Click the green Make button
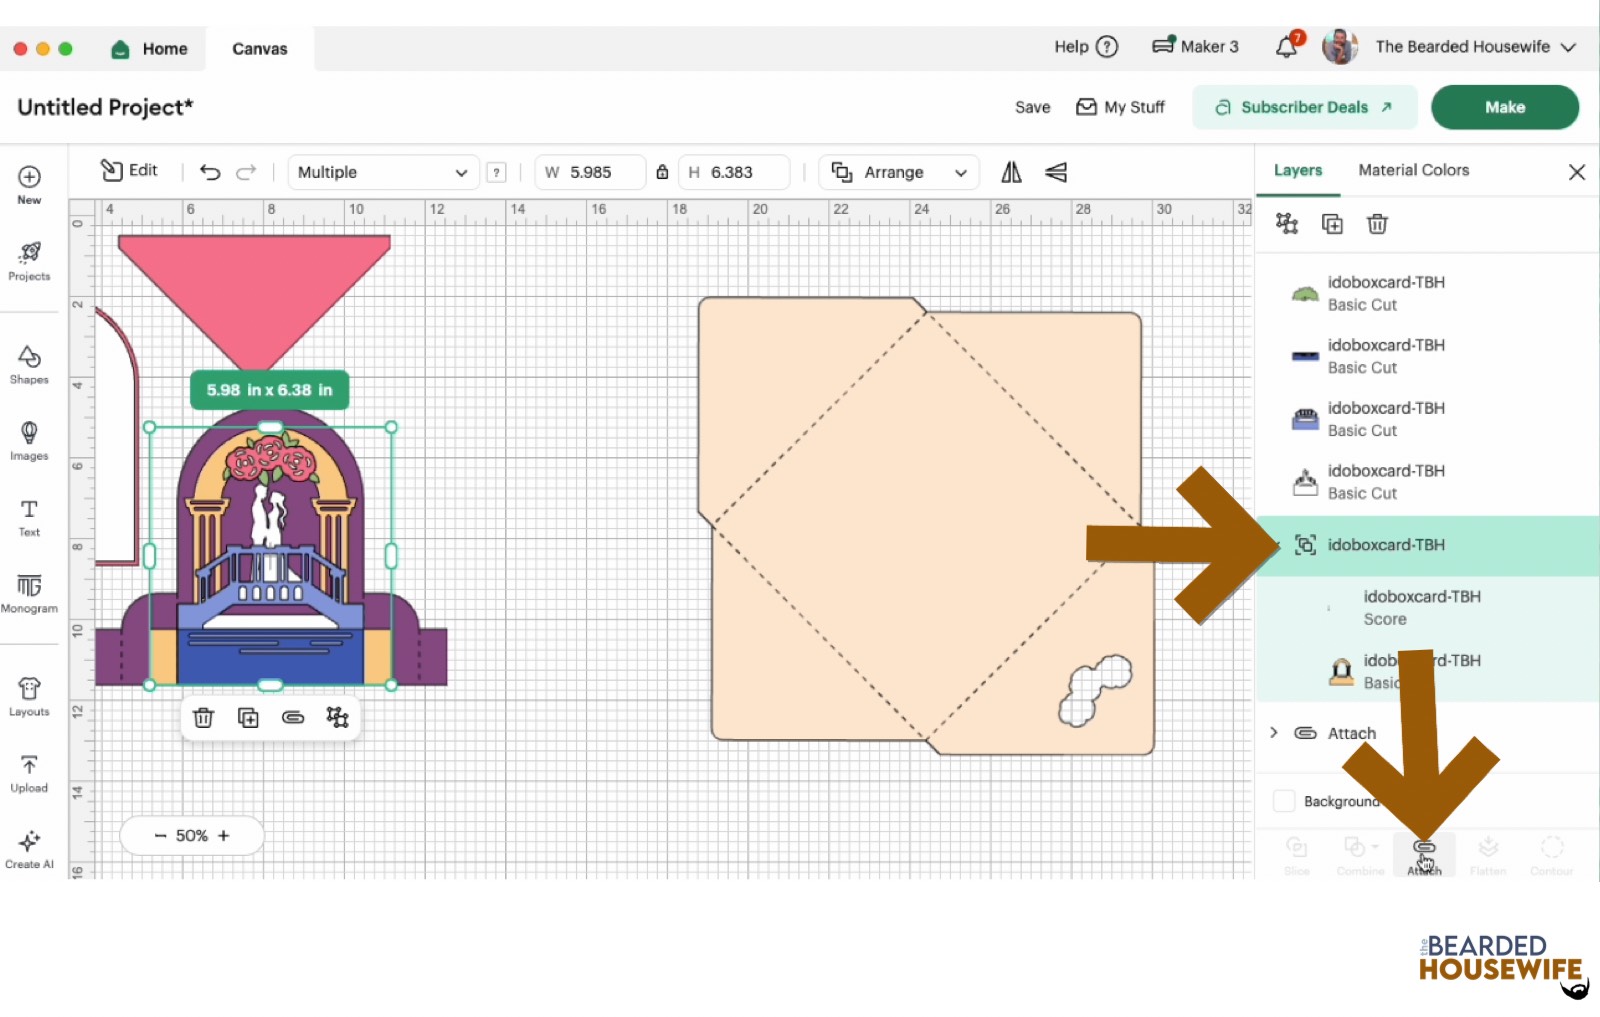1600x1017 pixels. 1504,107
